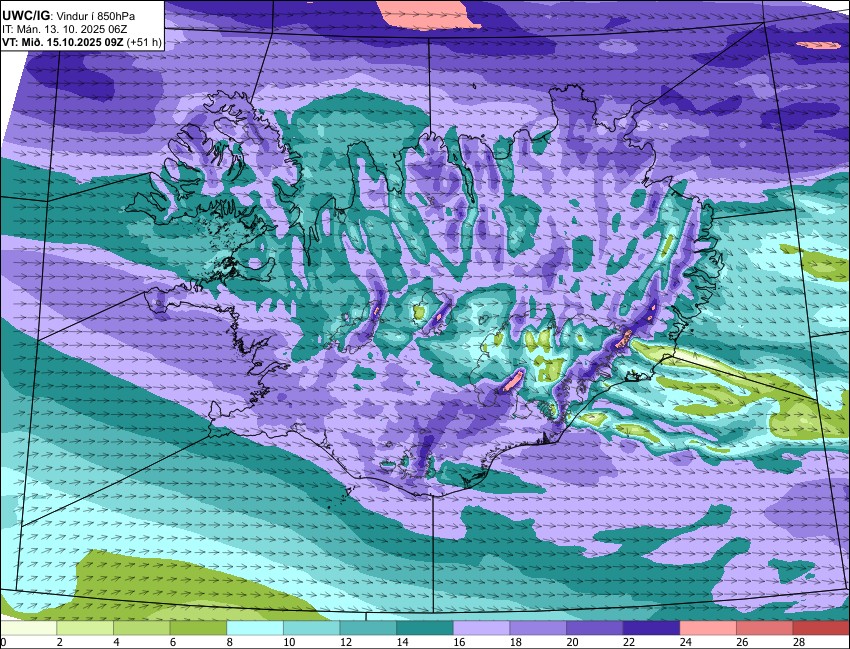Screen dimensions: 850x649
Task: Click the pale yellow 0–2 legend swatch
Action: click(x=29, y=628)
